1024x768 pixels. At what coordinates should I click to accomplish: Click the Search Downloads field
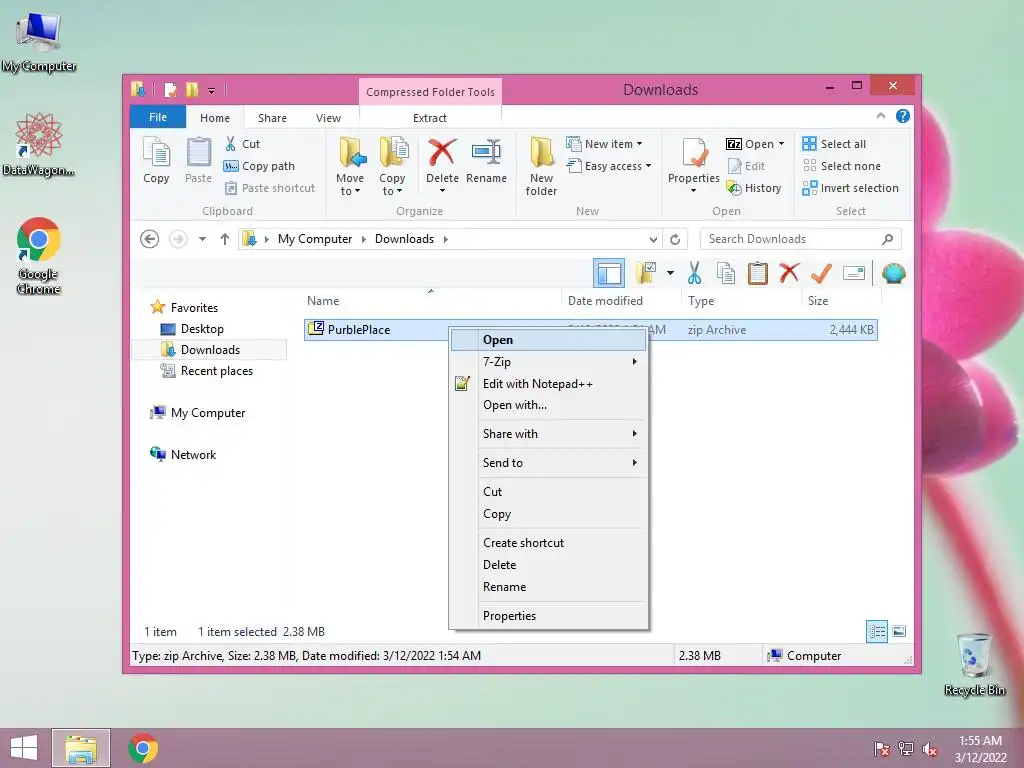[x=800, y=239]
